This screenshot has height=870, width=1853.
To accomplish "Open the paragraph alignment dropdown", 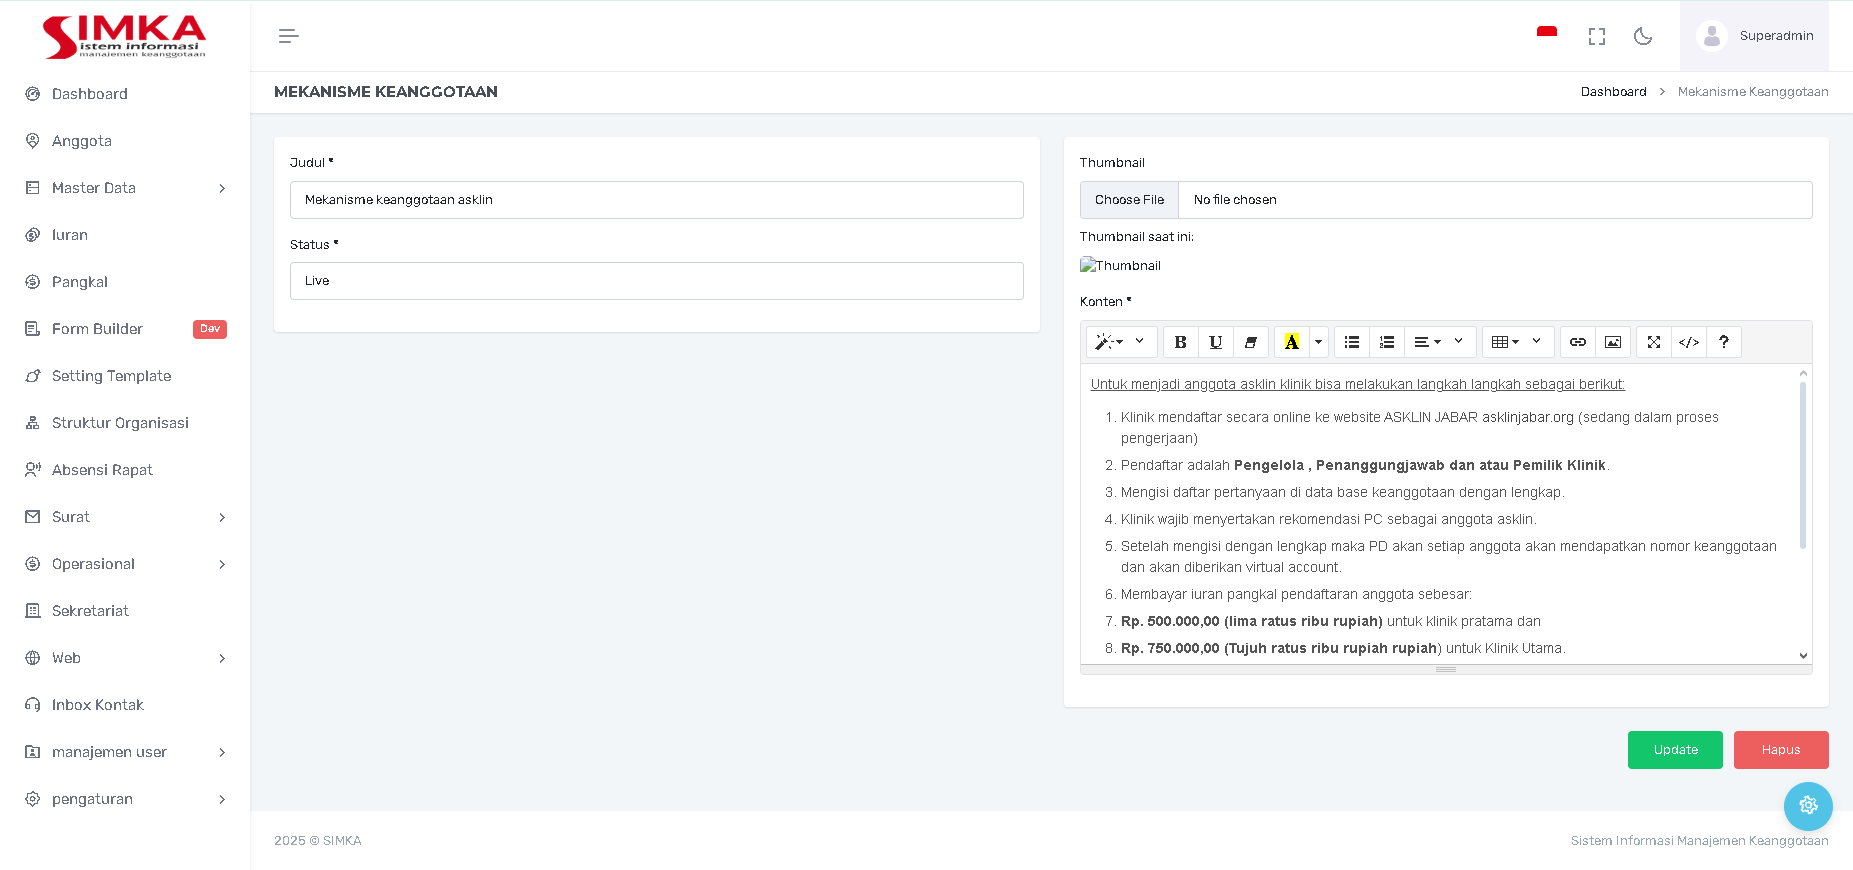I will (1439, 342).
